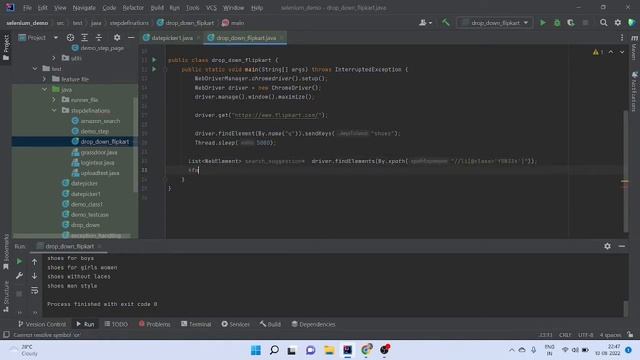
Task: Open run configuration drop_down_flipkart dropdown
Action: tap(494, 23)
